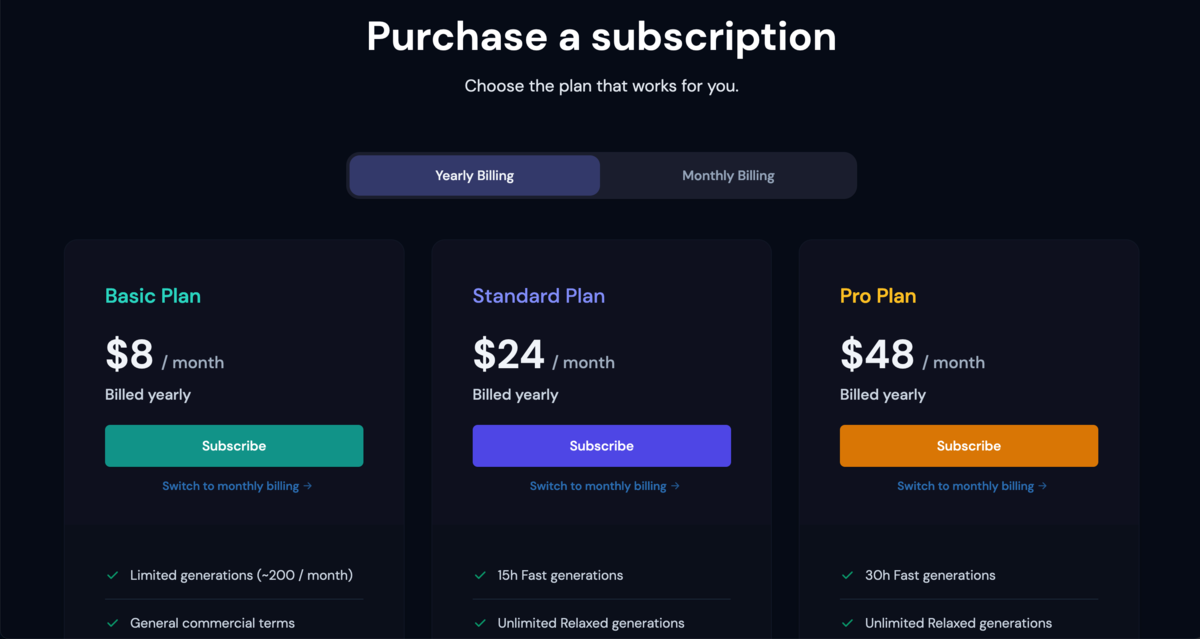
Task: Click the Standard Plan heading
Action: click(539, 296)
